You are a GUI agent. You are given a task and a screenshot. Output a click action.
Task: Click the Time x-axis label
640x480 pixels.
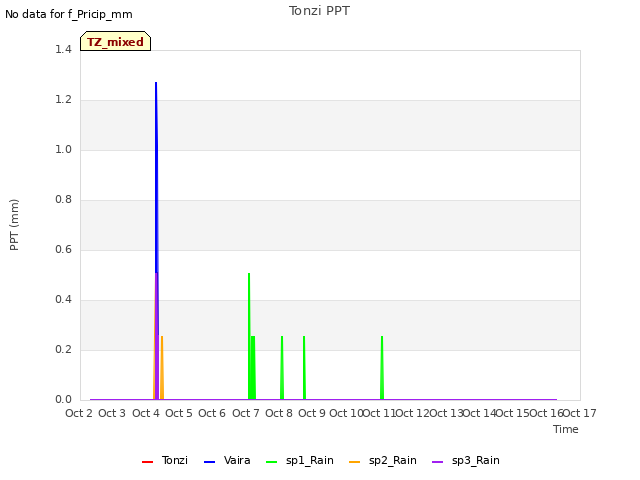tap(566, 429)
